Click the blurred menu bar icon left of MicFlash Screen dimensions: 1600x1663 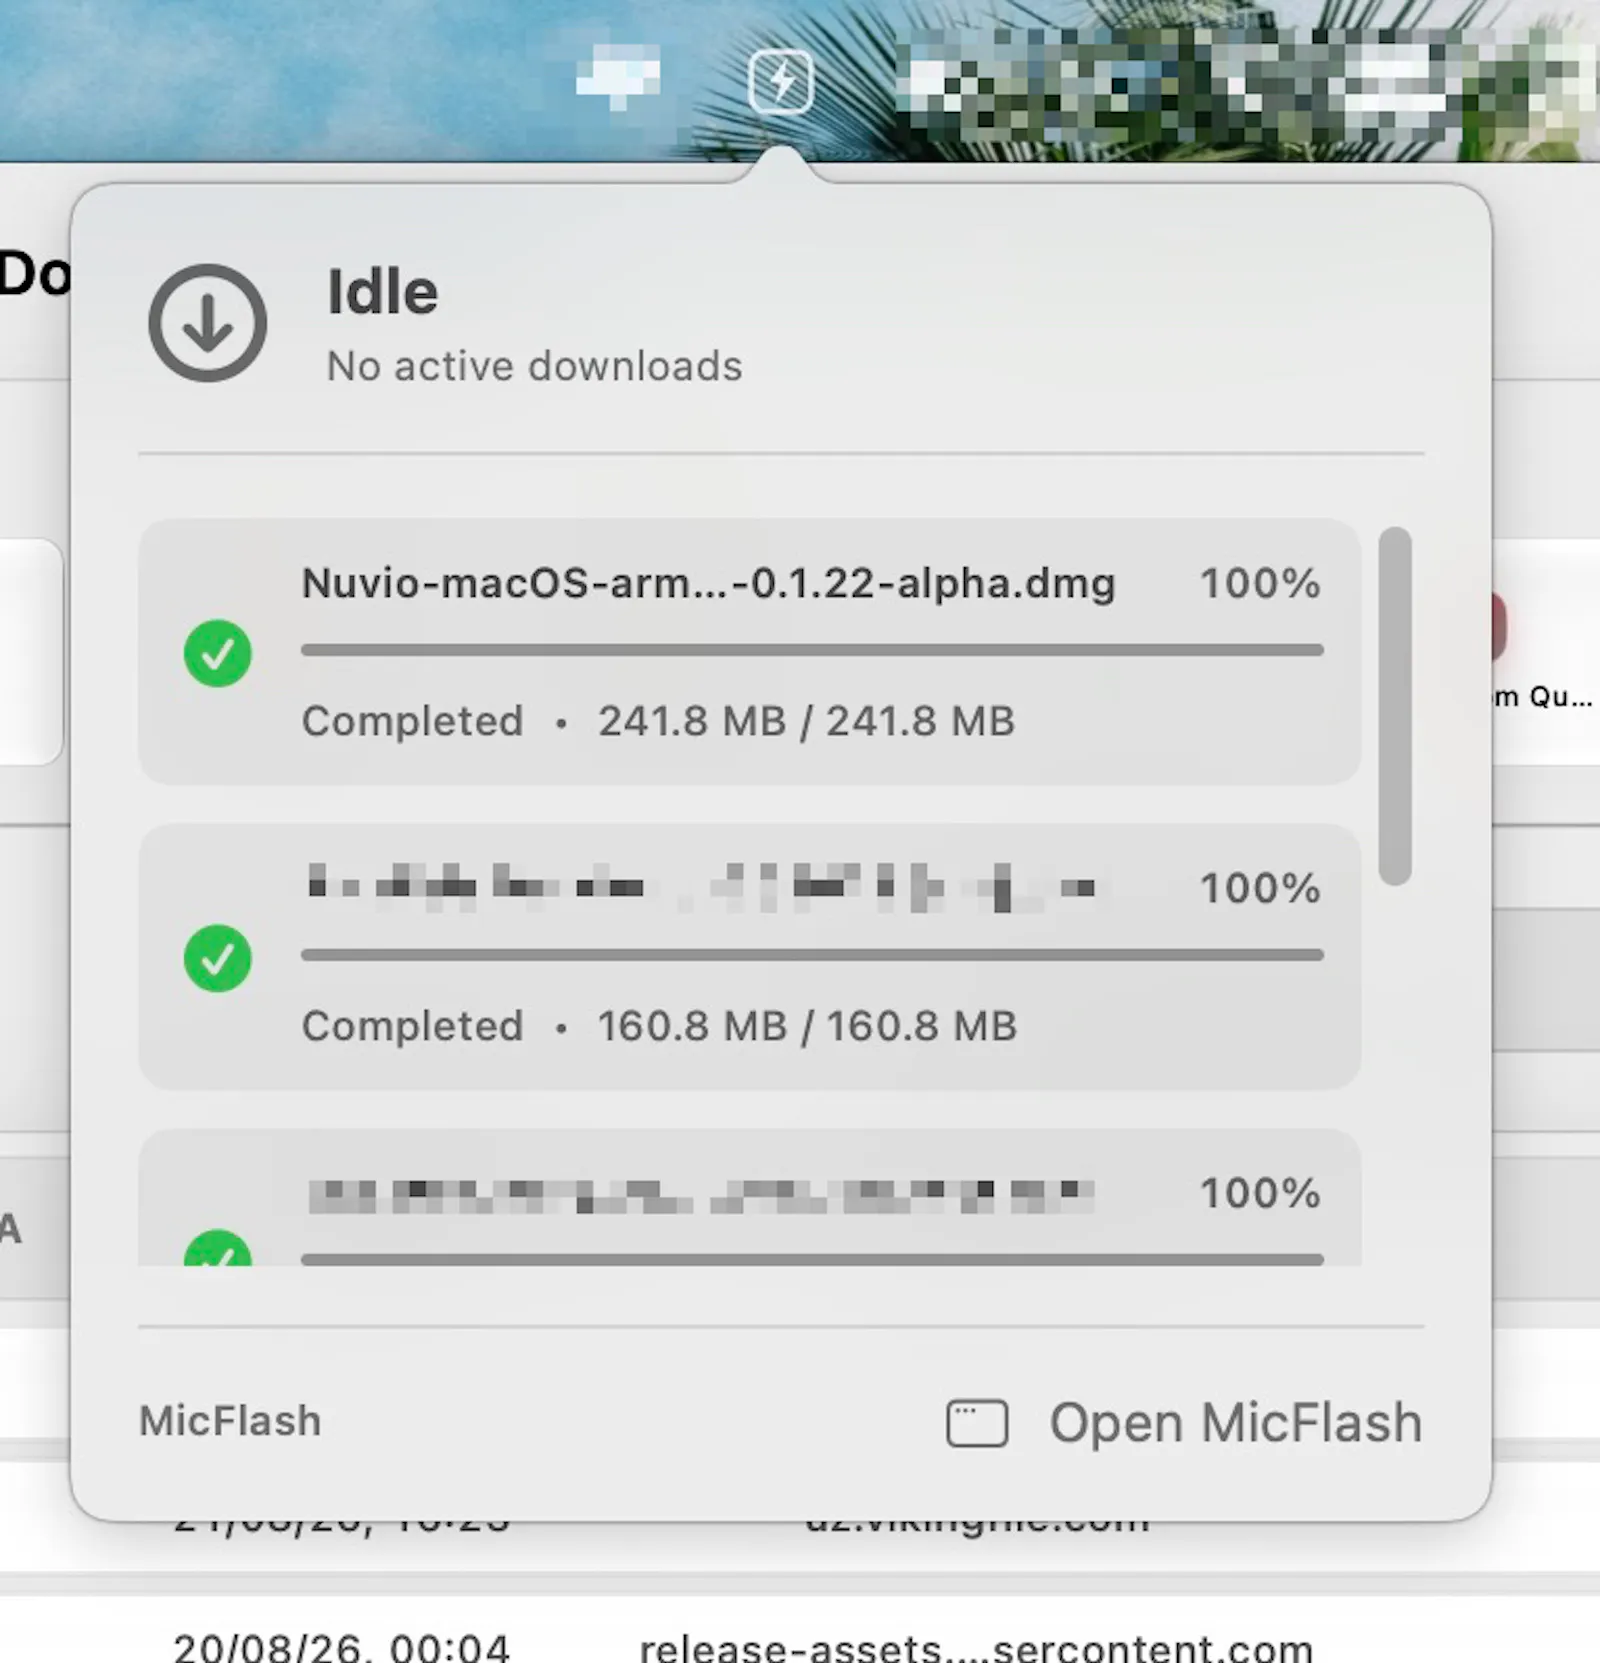click(x=619, y=78)
